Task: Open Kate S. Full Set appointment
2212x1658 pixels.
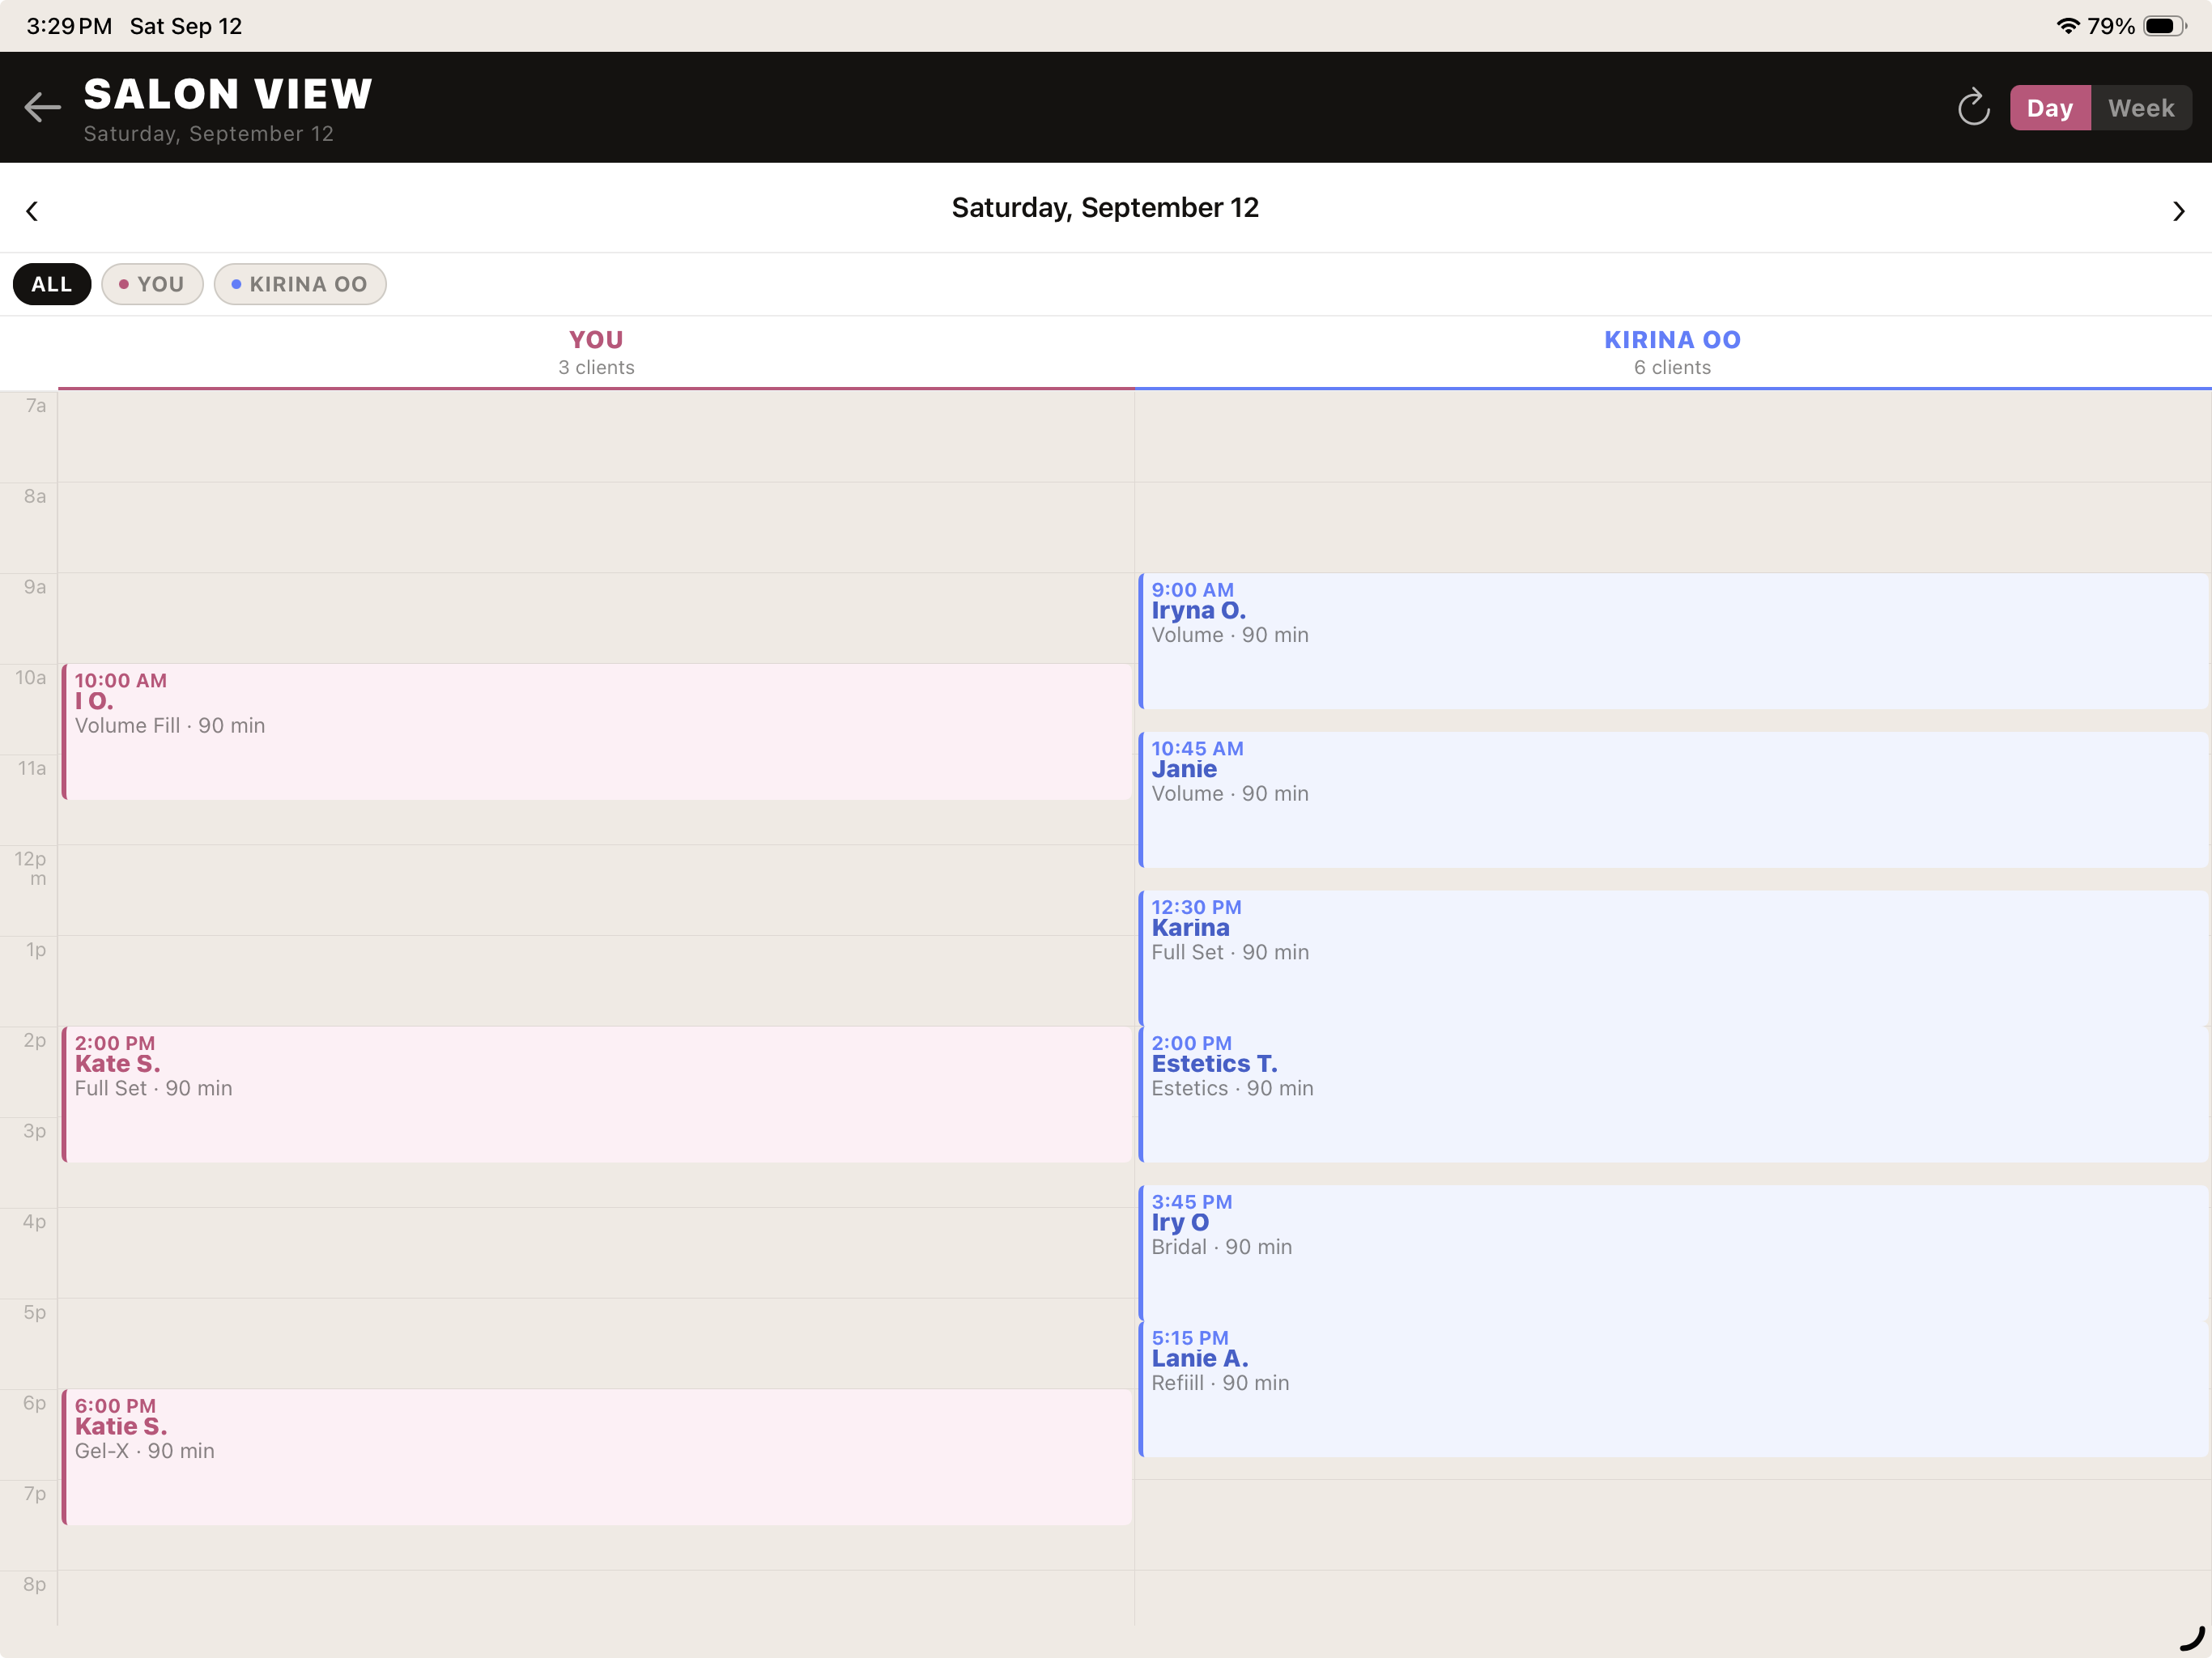Action: pos(597,1094)
